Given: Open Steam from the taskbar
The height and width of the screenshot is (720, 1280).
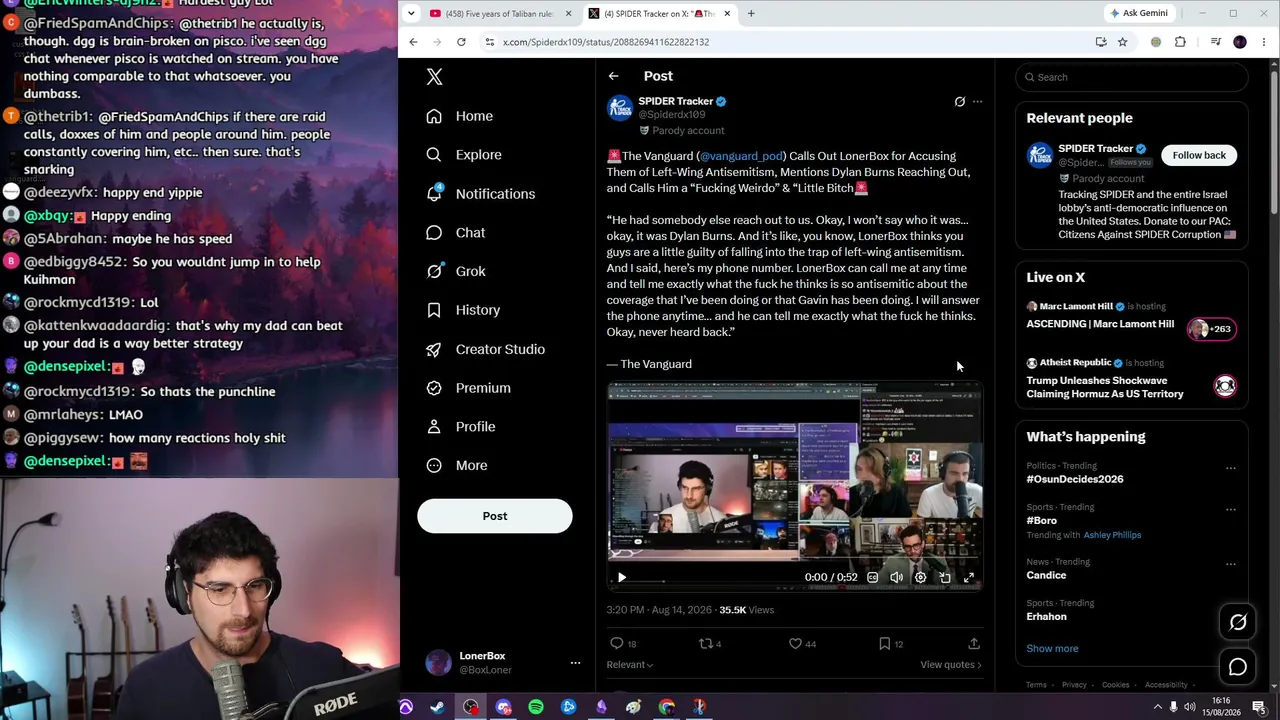Looking at the screenshot, I should 438,707.
